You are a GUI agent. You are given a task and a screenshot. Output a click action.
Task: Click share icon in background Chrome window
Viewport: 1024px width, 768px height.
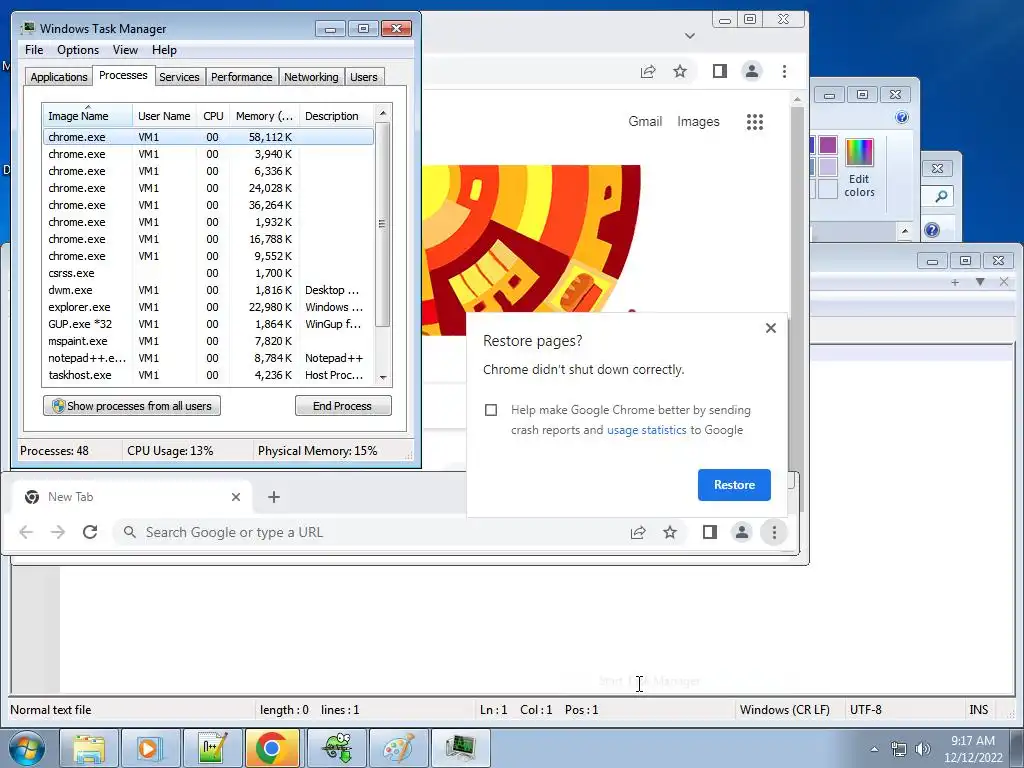click(648, 71)
